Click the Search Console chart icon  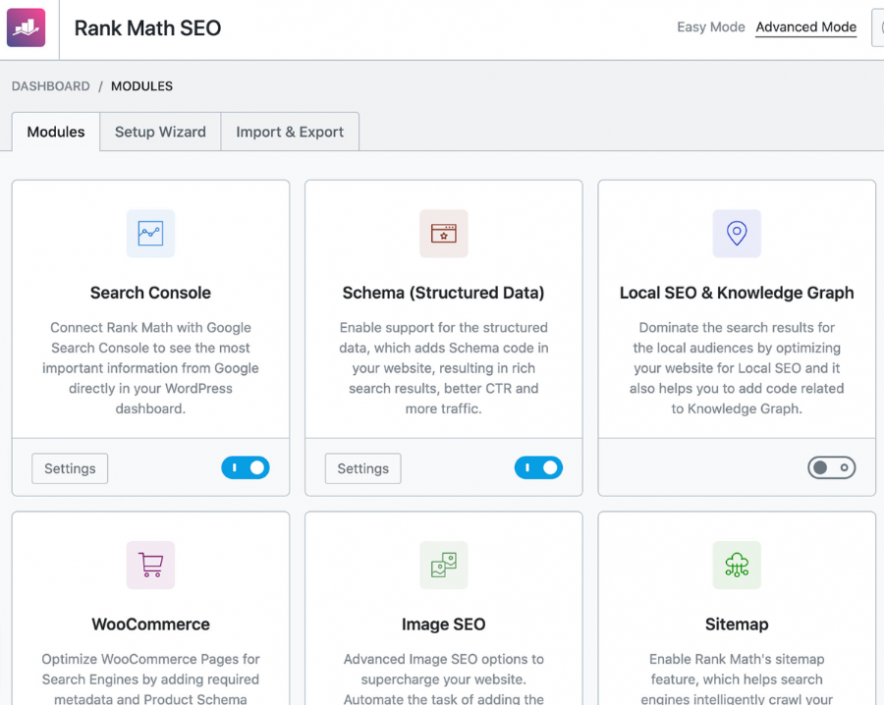(150, 234)
